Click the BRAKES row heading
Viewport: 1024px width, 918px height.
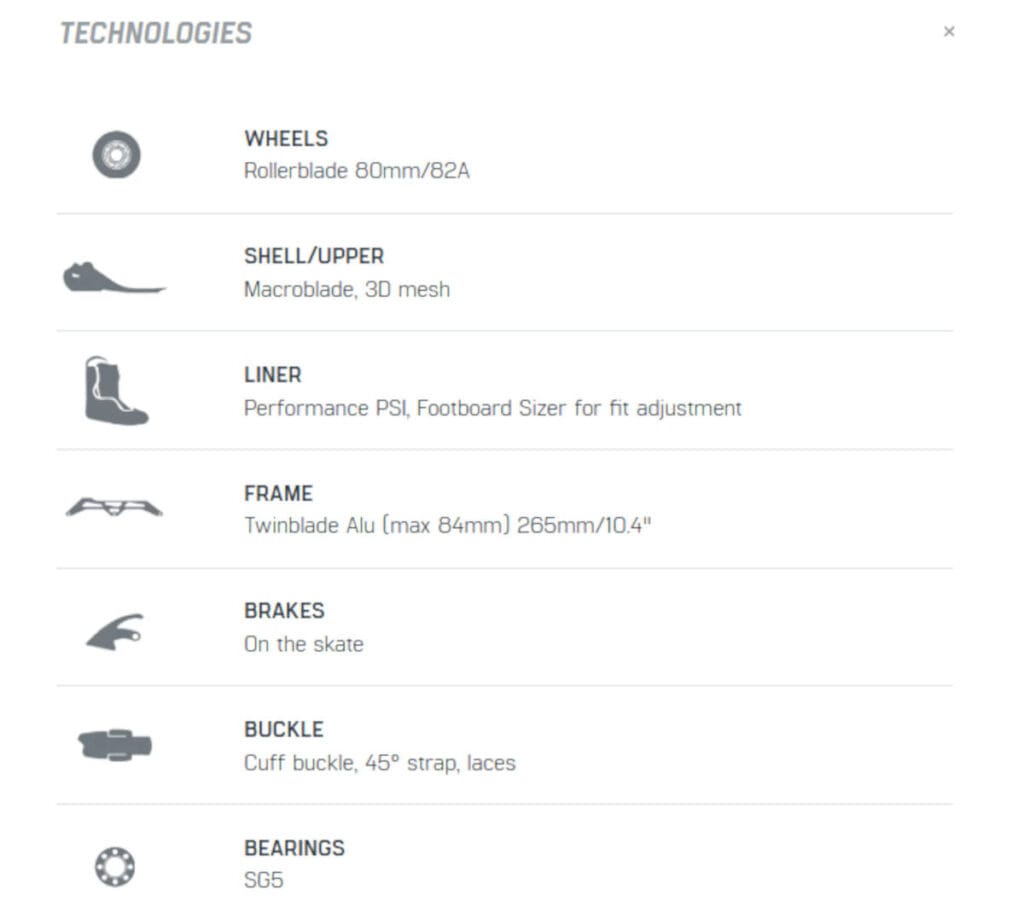(x=284, y=610)
